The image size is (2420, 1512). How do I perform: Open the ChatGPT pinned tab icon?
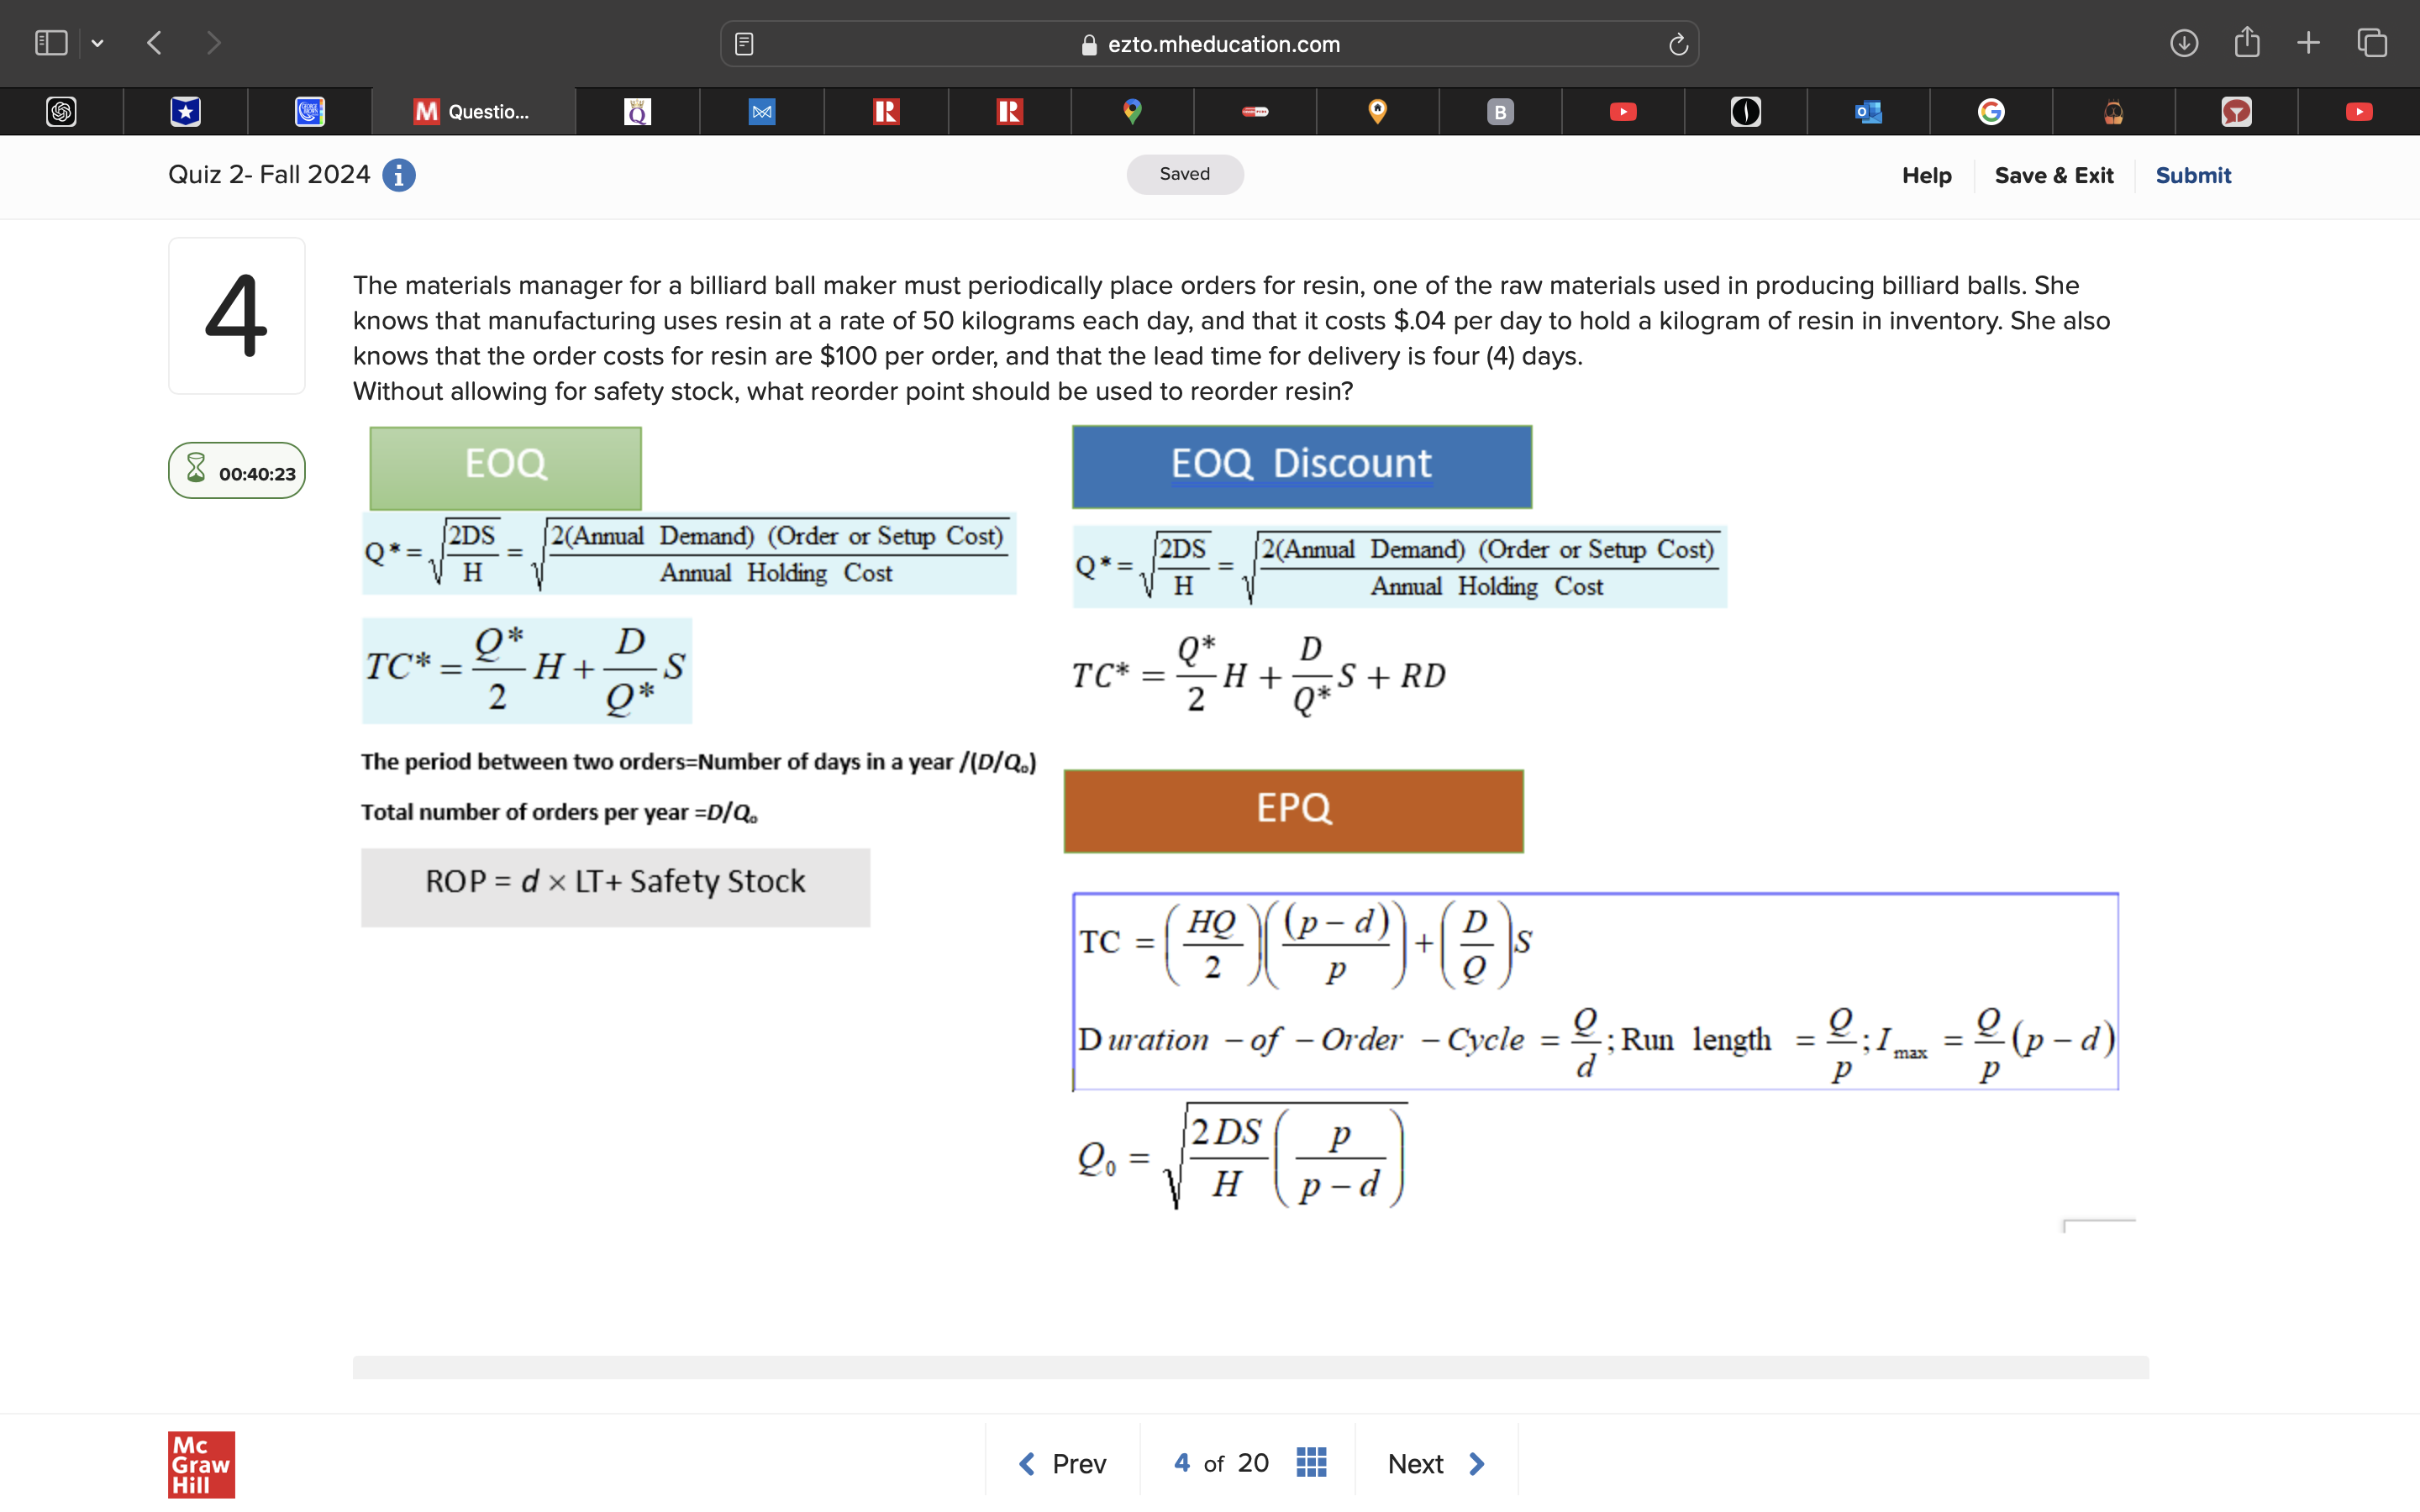pyautogui.click(x=60, y=111)
